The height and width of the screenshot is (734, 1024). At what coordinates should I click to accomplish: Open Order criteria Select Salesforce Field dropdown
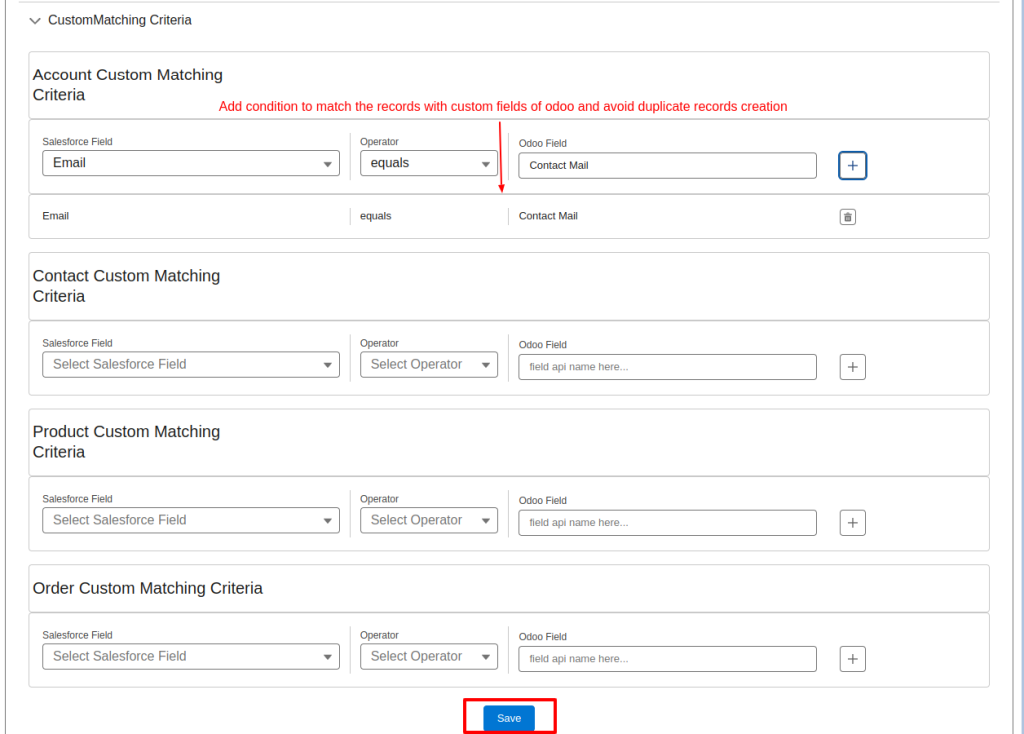191,656
